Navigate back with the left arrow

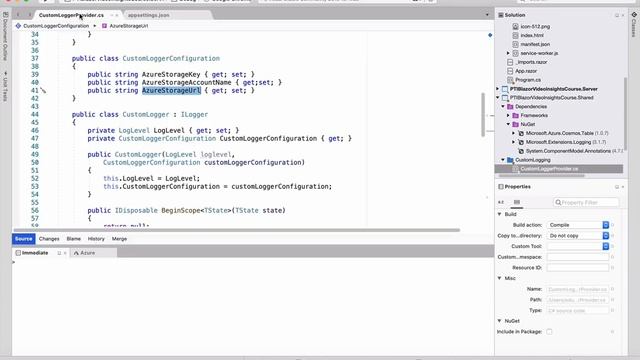click(x=18, y=15)
